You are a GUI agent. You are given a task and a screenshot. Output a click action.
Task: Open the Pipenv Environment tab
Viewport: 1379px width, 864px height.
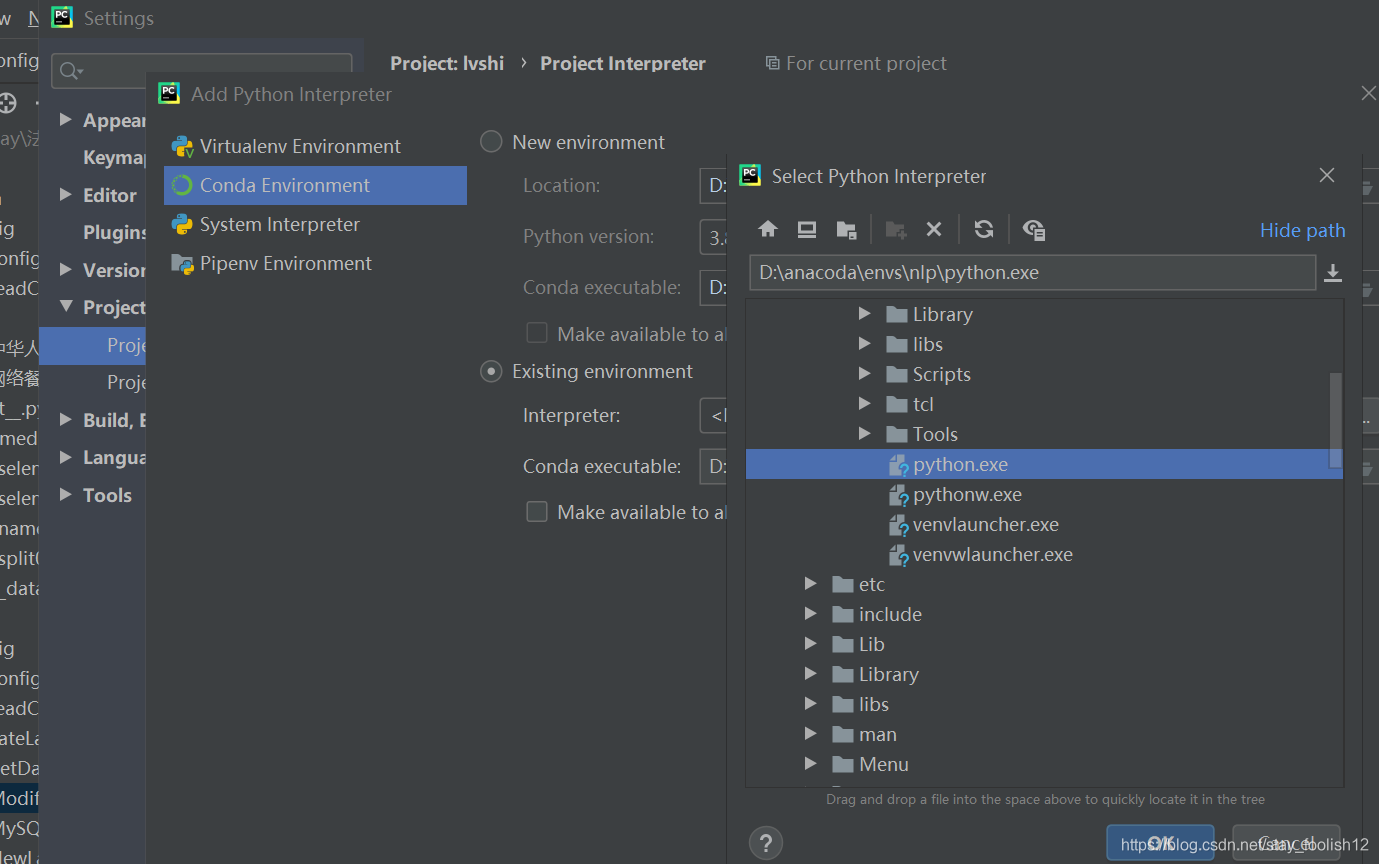pos(315,264)
